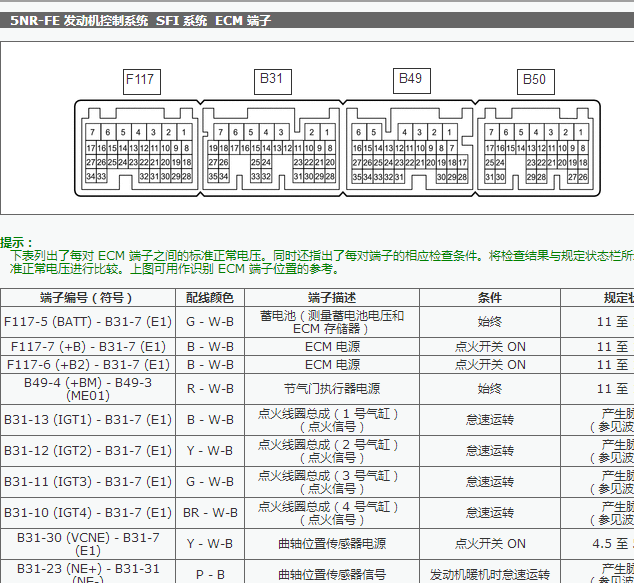Click description 蓄电池（测量蓄电池电压和 ECM 存储器）

(x=332, y=322)
